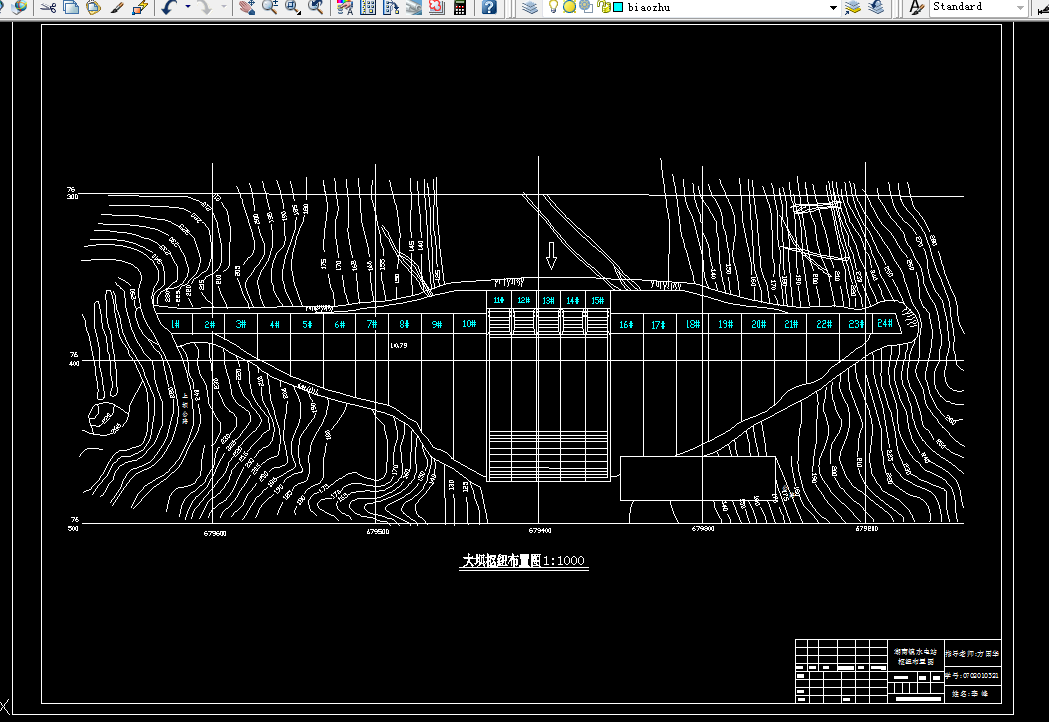Click the Paste clipboard icon
Screen dimensions: 1049x722
tap(94, 7)
